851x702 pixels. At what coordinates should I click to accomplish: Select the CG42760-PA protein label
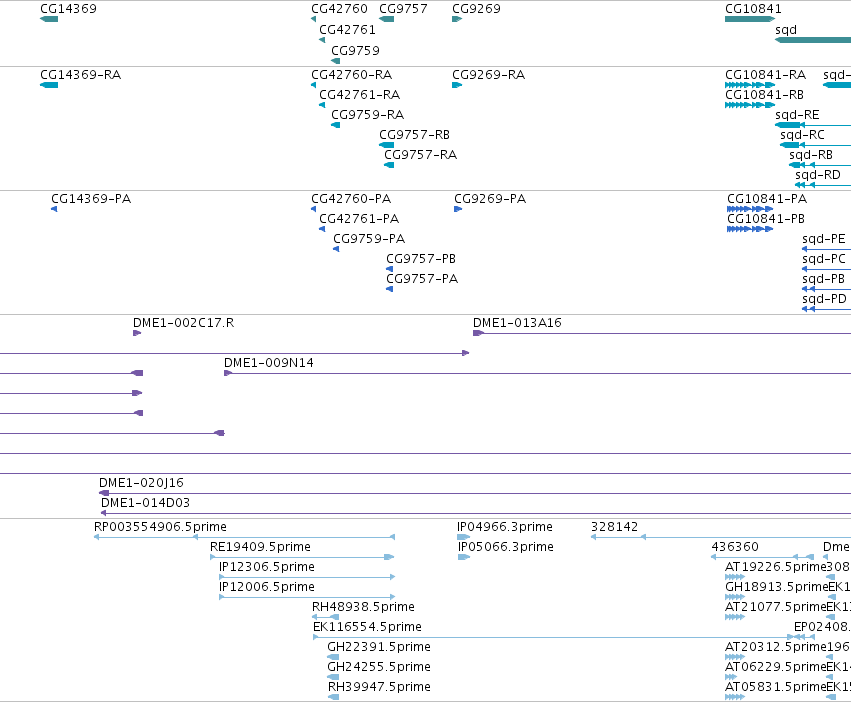point(351,199)
